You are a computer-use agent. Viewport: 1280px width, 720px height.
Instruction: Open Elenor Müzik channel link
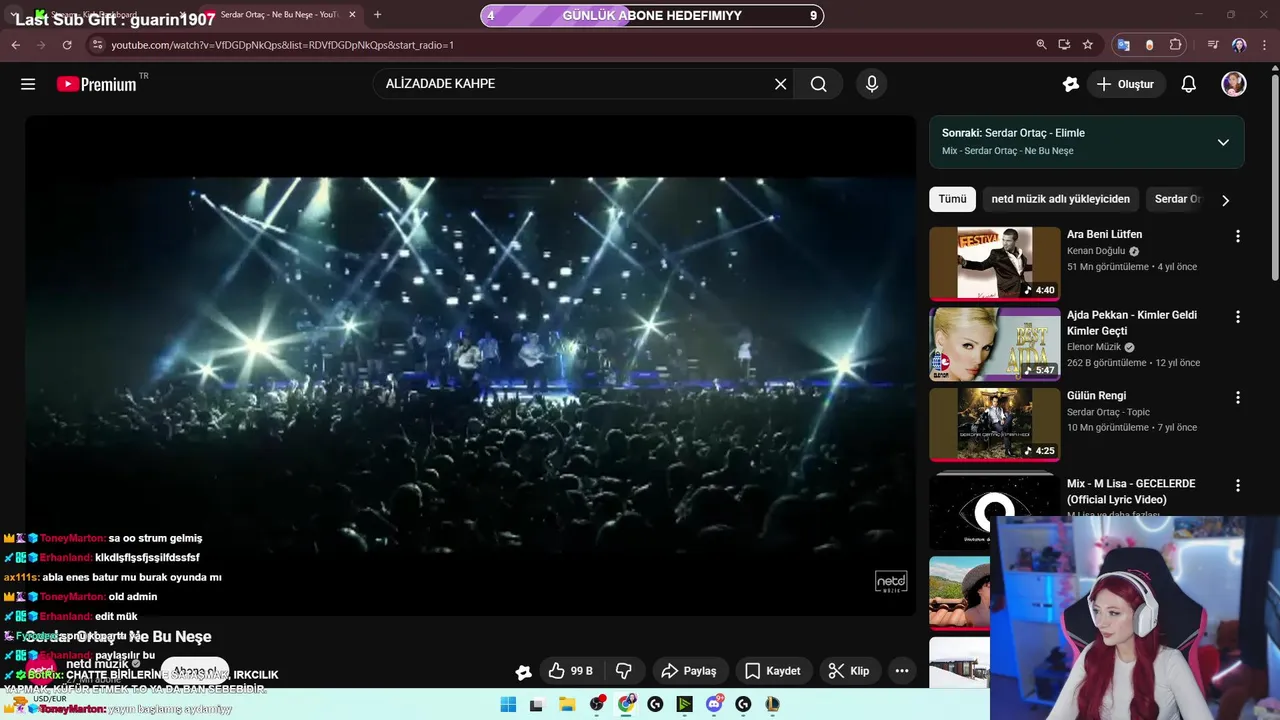click(x=1094, y=347)
